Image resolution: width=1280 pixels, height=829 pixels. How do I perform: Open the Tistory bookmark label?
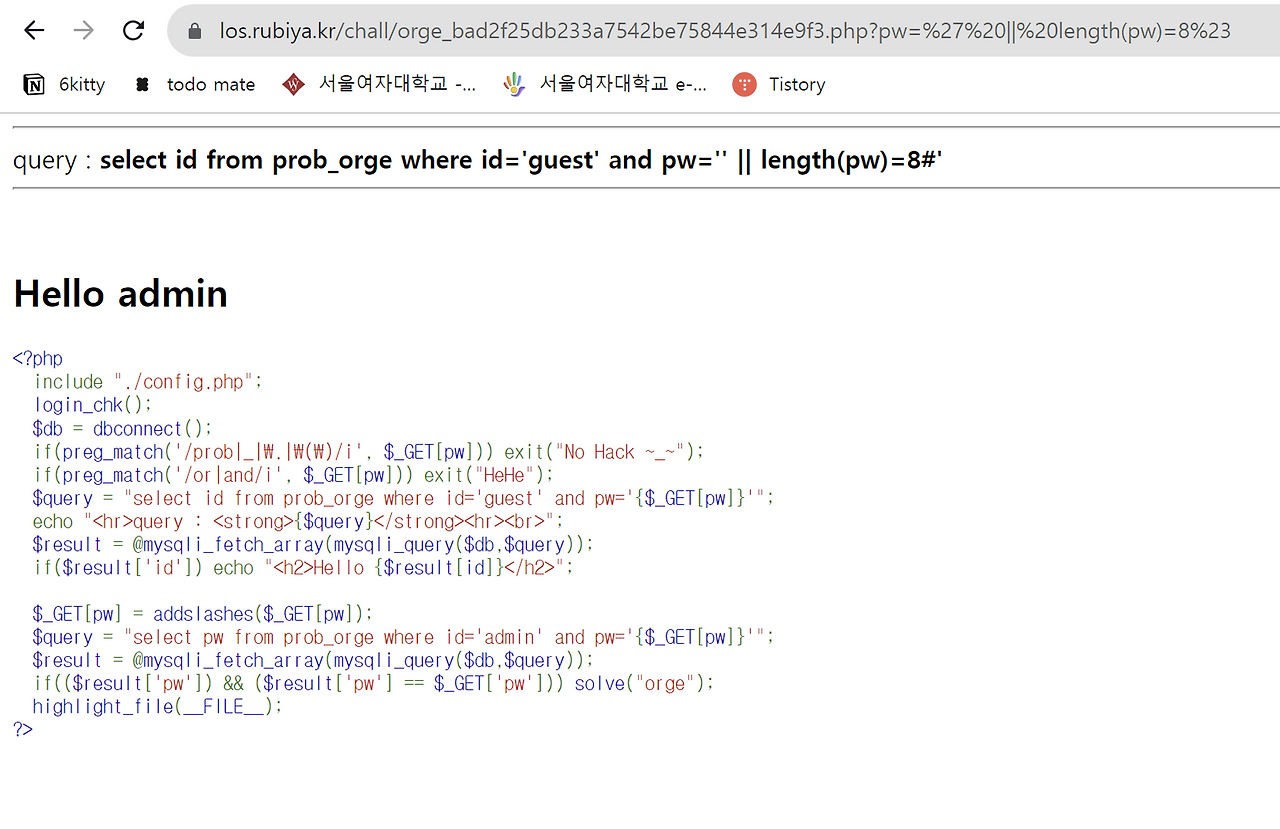[x=797, y=85]
